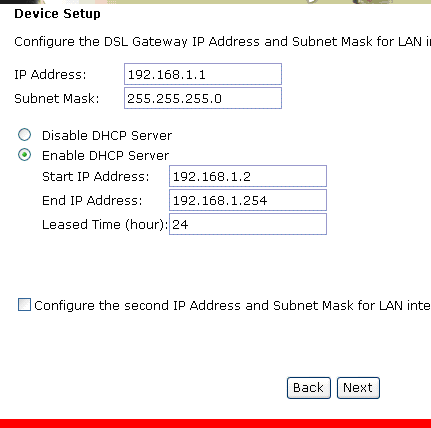
Task: Click the 'End IP Address:' label
Action: pyautogui.click(x=92, y=201)
